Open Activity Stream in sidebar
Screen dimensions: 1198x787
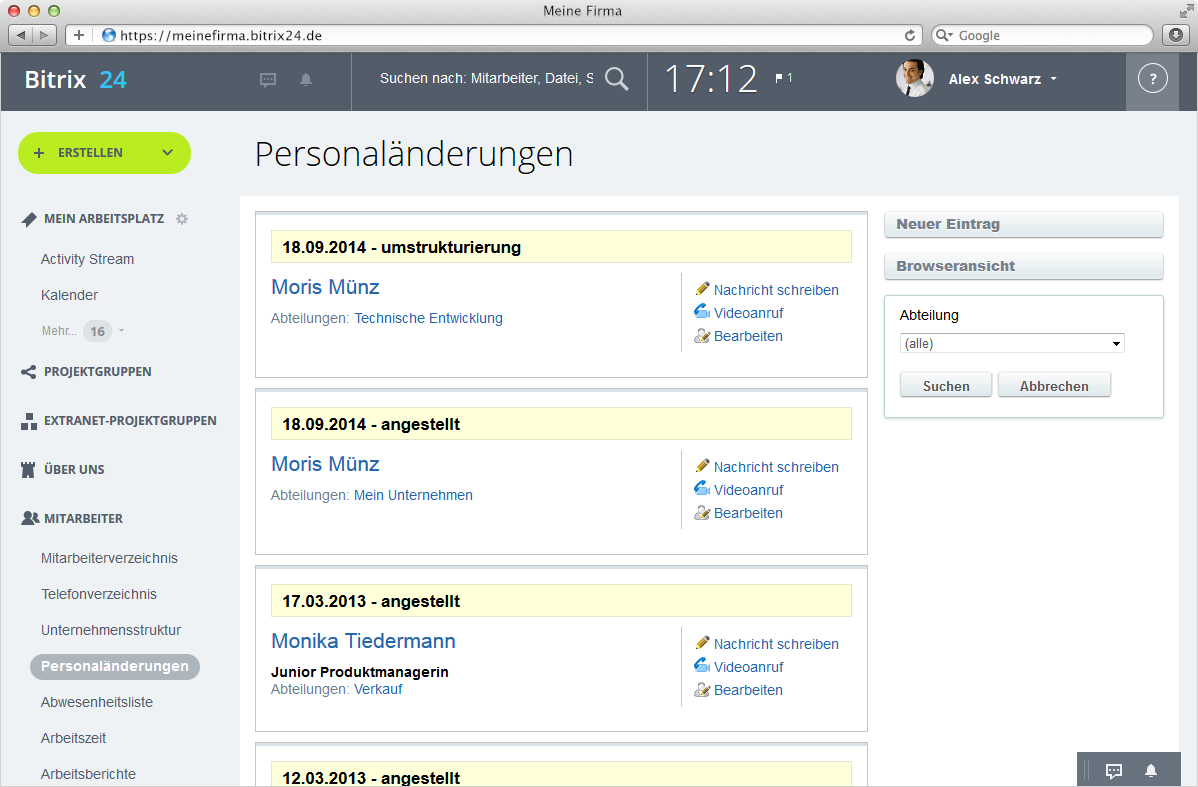coord(87,259)
